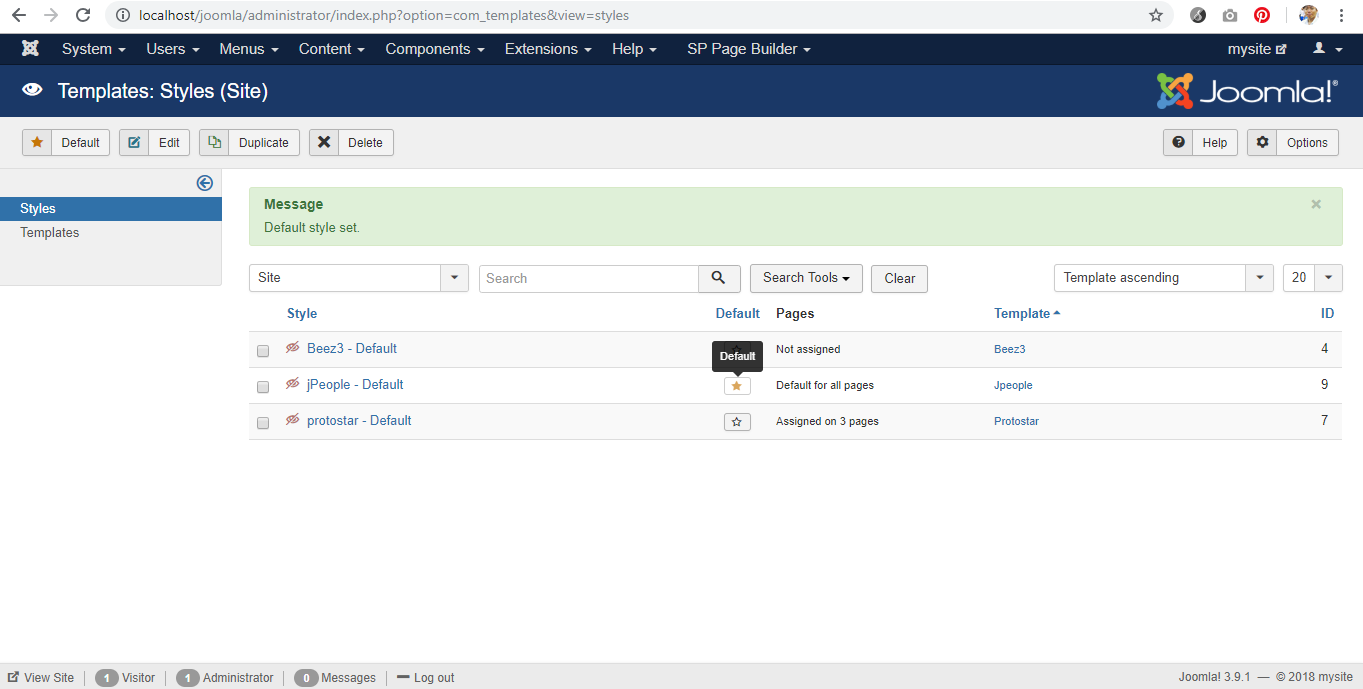Preview Beez3 template via eye icon
Screen dimensions: 1363x689
pyautogui.click(x=293, y=348)
